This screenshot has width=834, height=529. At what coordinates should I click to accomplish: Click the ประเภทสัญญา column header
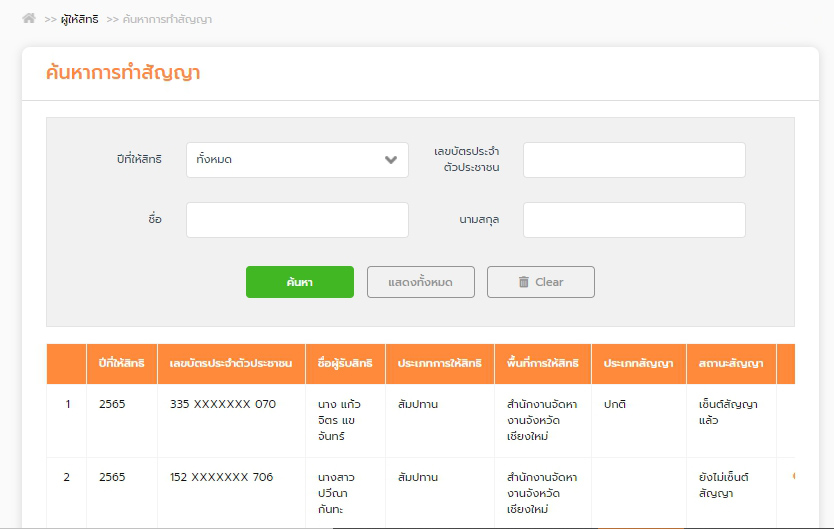[x=638, y=364]
